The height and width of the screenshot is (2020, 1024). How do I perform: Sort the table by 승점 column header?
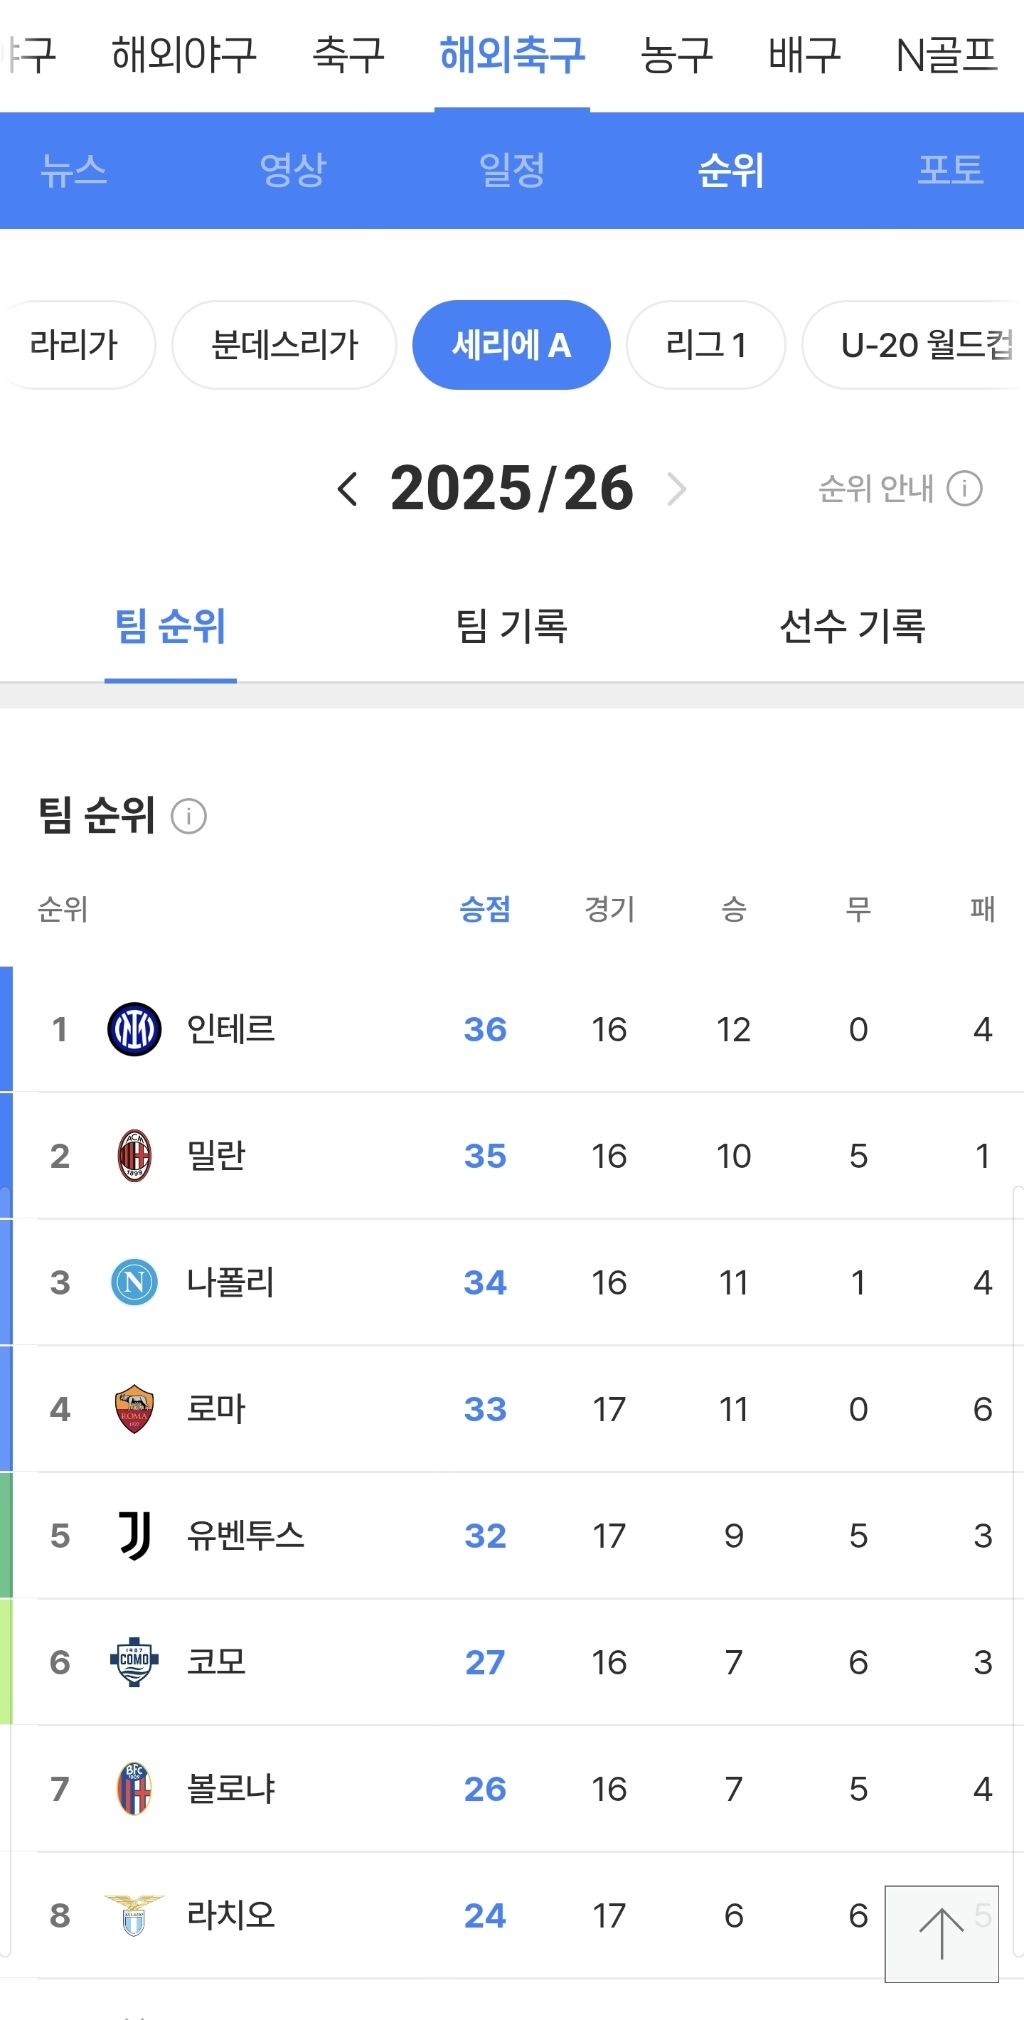485,909
